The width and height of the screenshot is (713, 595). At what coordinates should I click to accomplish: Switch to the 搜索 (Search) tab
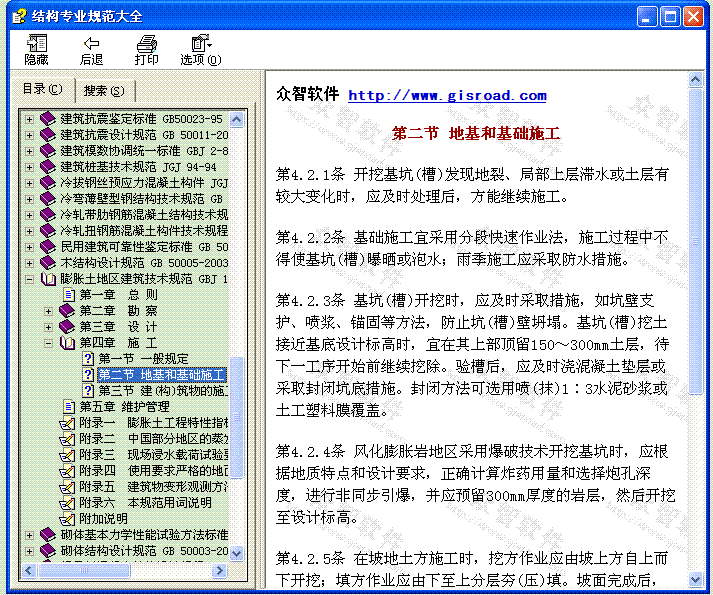104,90
